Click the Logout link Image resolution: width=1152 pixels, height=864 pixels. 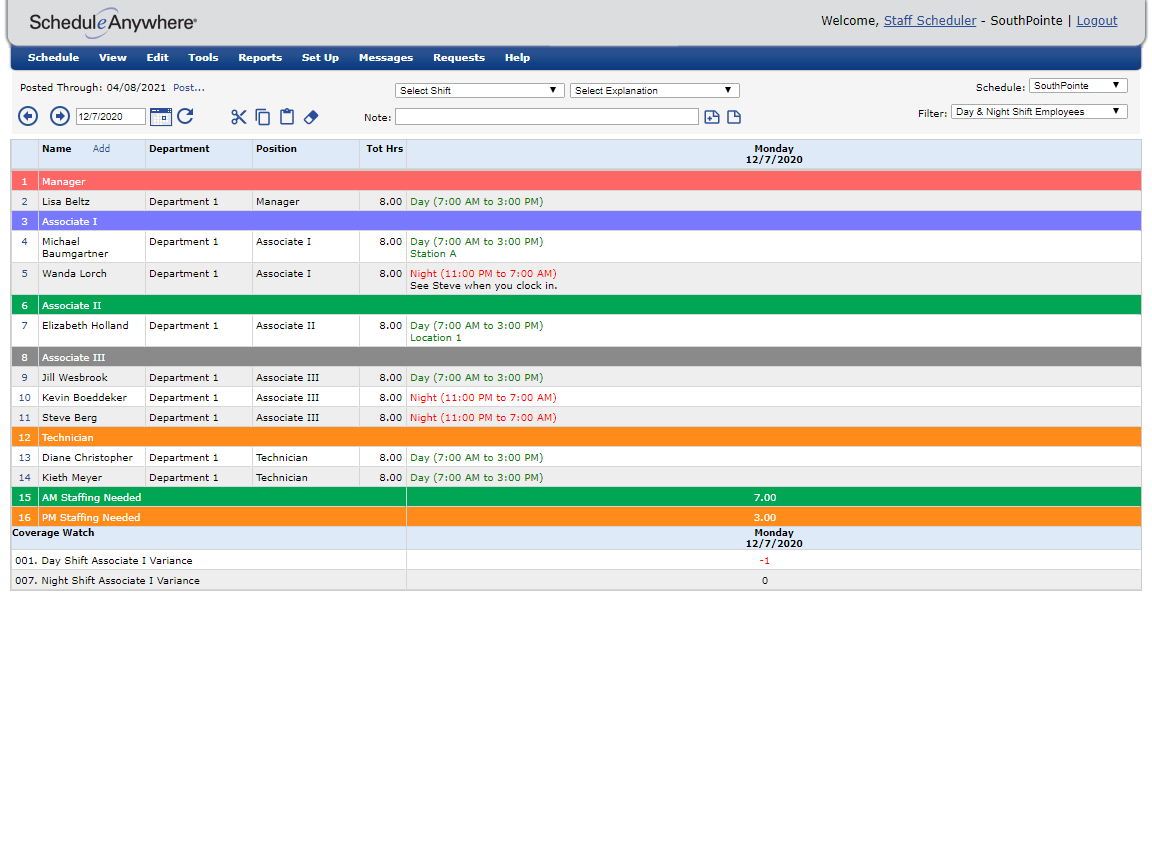tap(1096, 21)
